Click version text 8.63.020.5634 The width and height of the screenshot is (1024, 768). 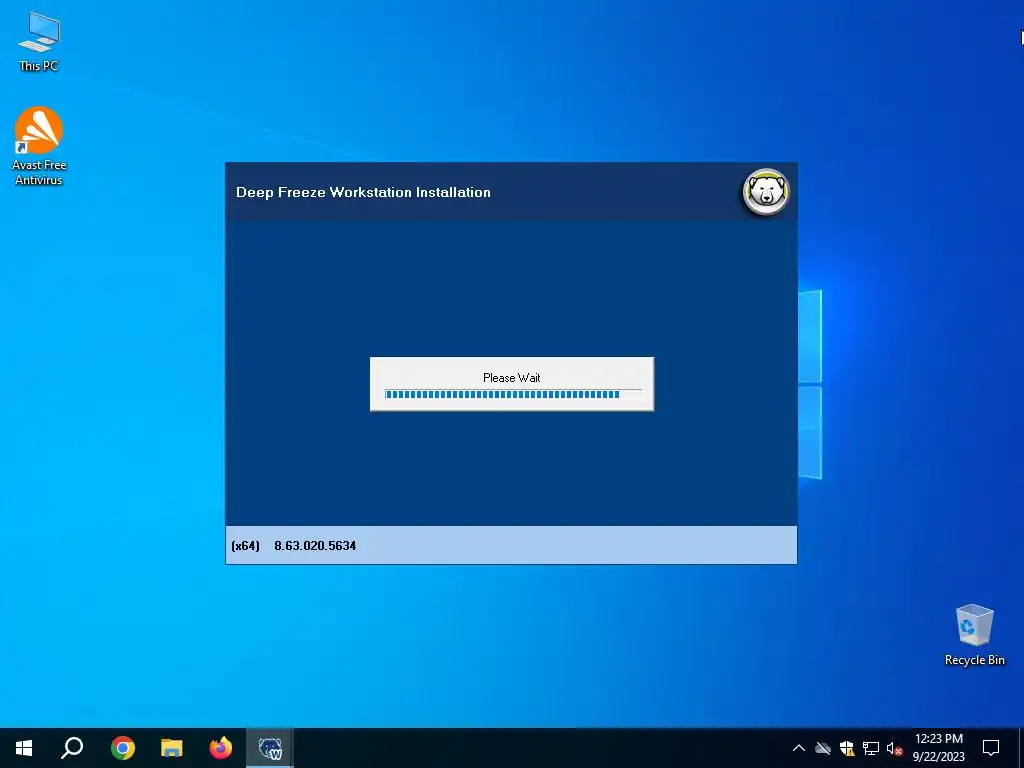pos(315,545)
